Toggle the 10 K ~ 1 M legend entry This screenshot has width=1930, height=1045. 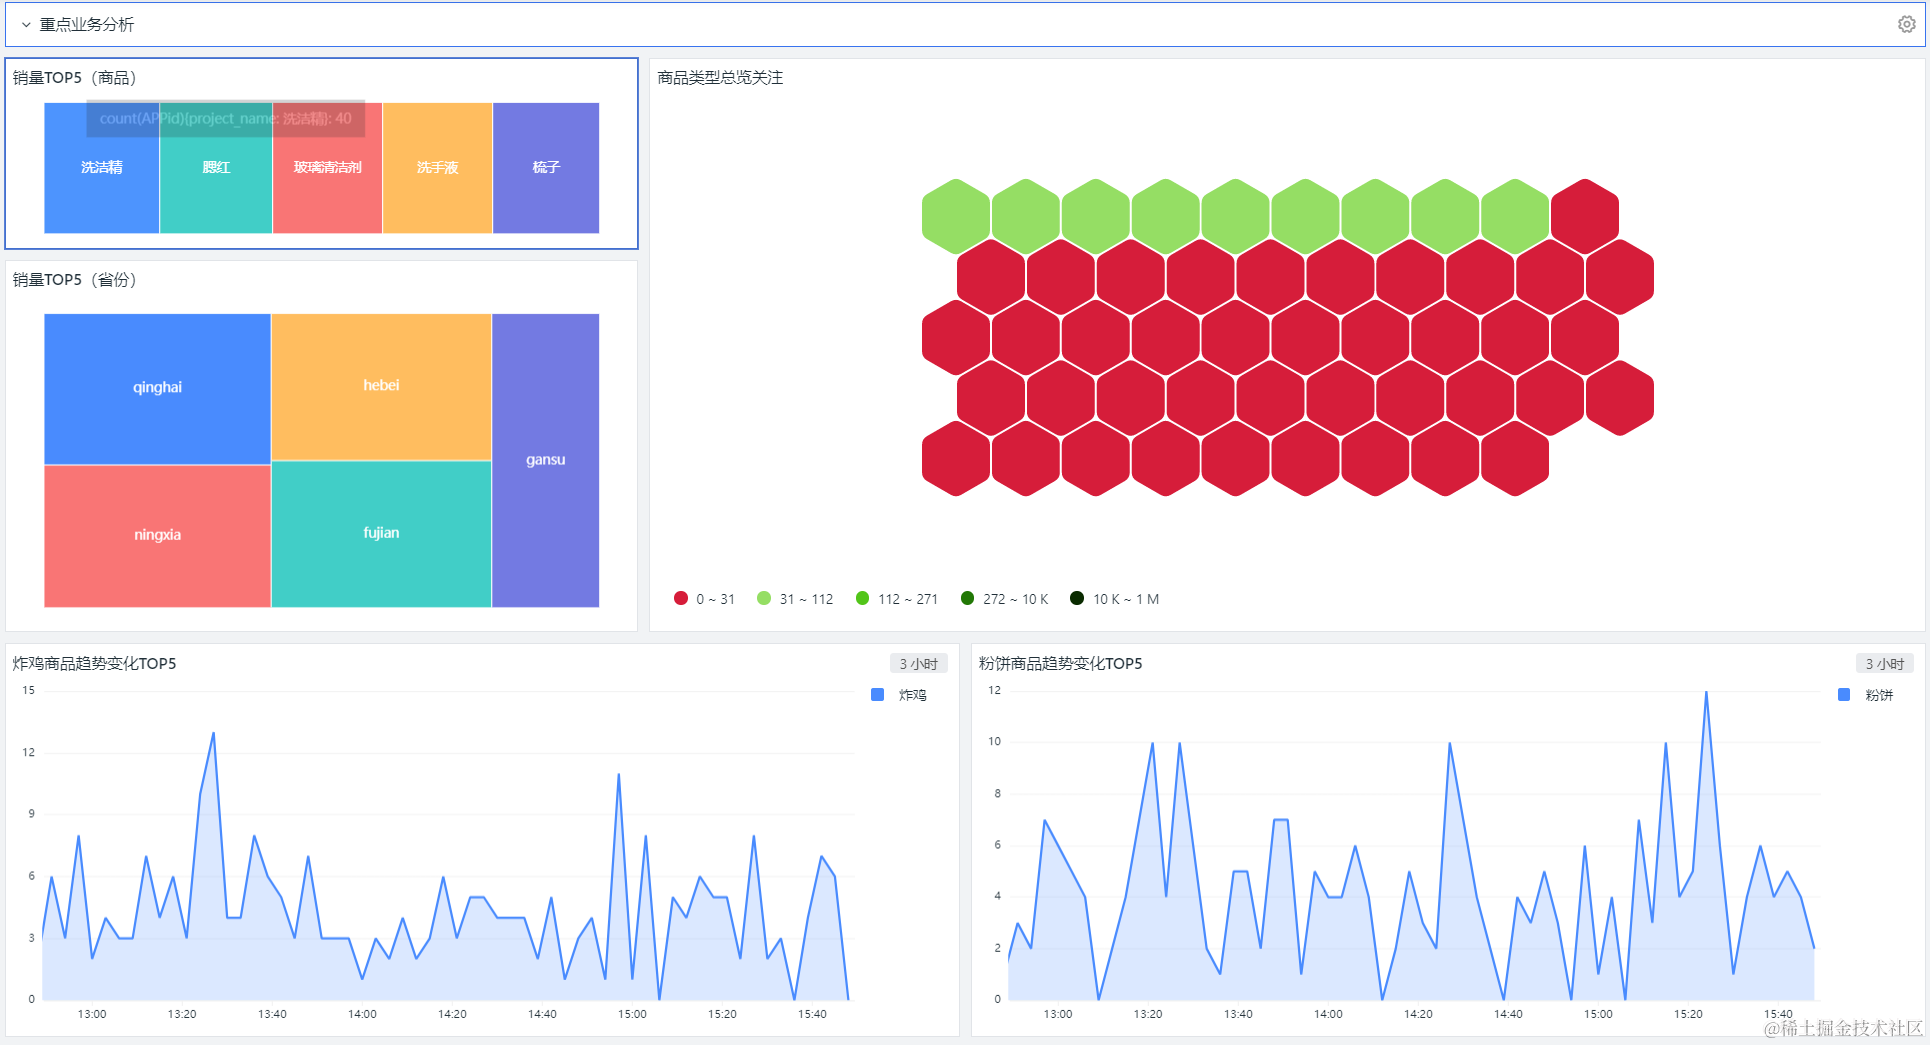tap(1114, 599)
